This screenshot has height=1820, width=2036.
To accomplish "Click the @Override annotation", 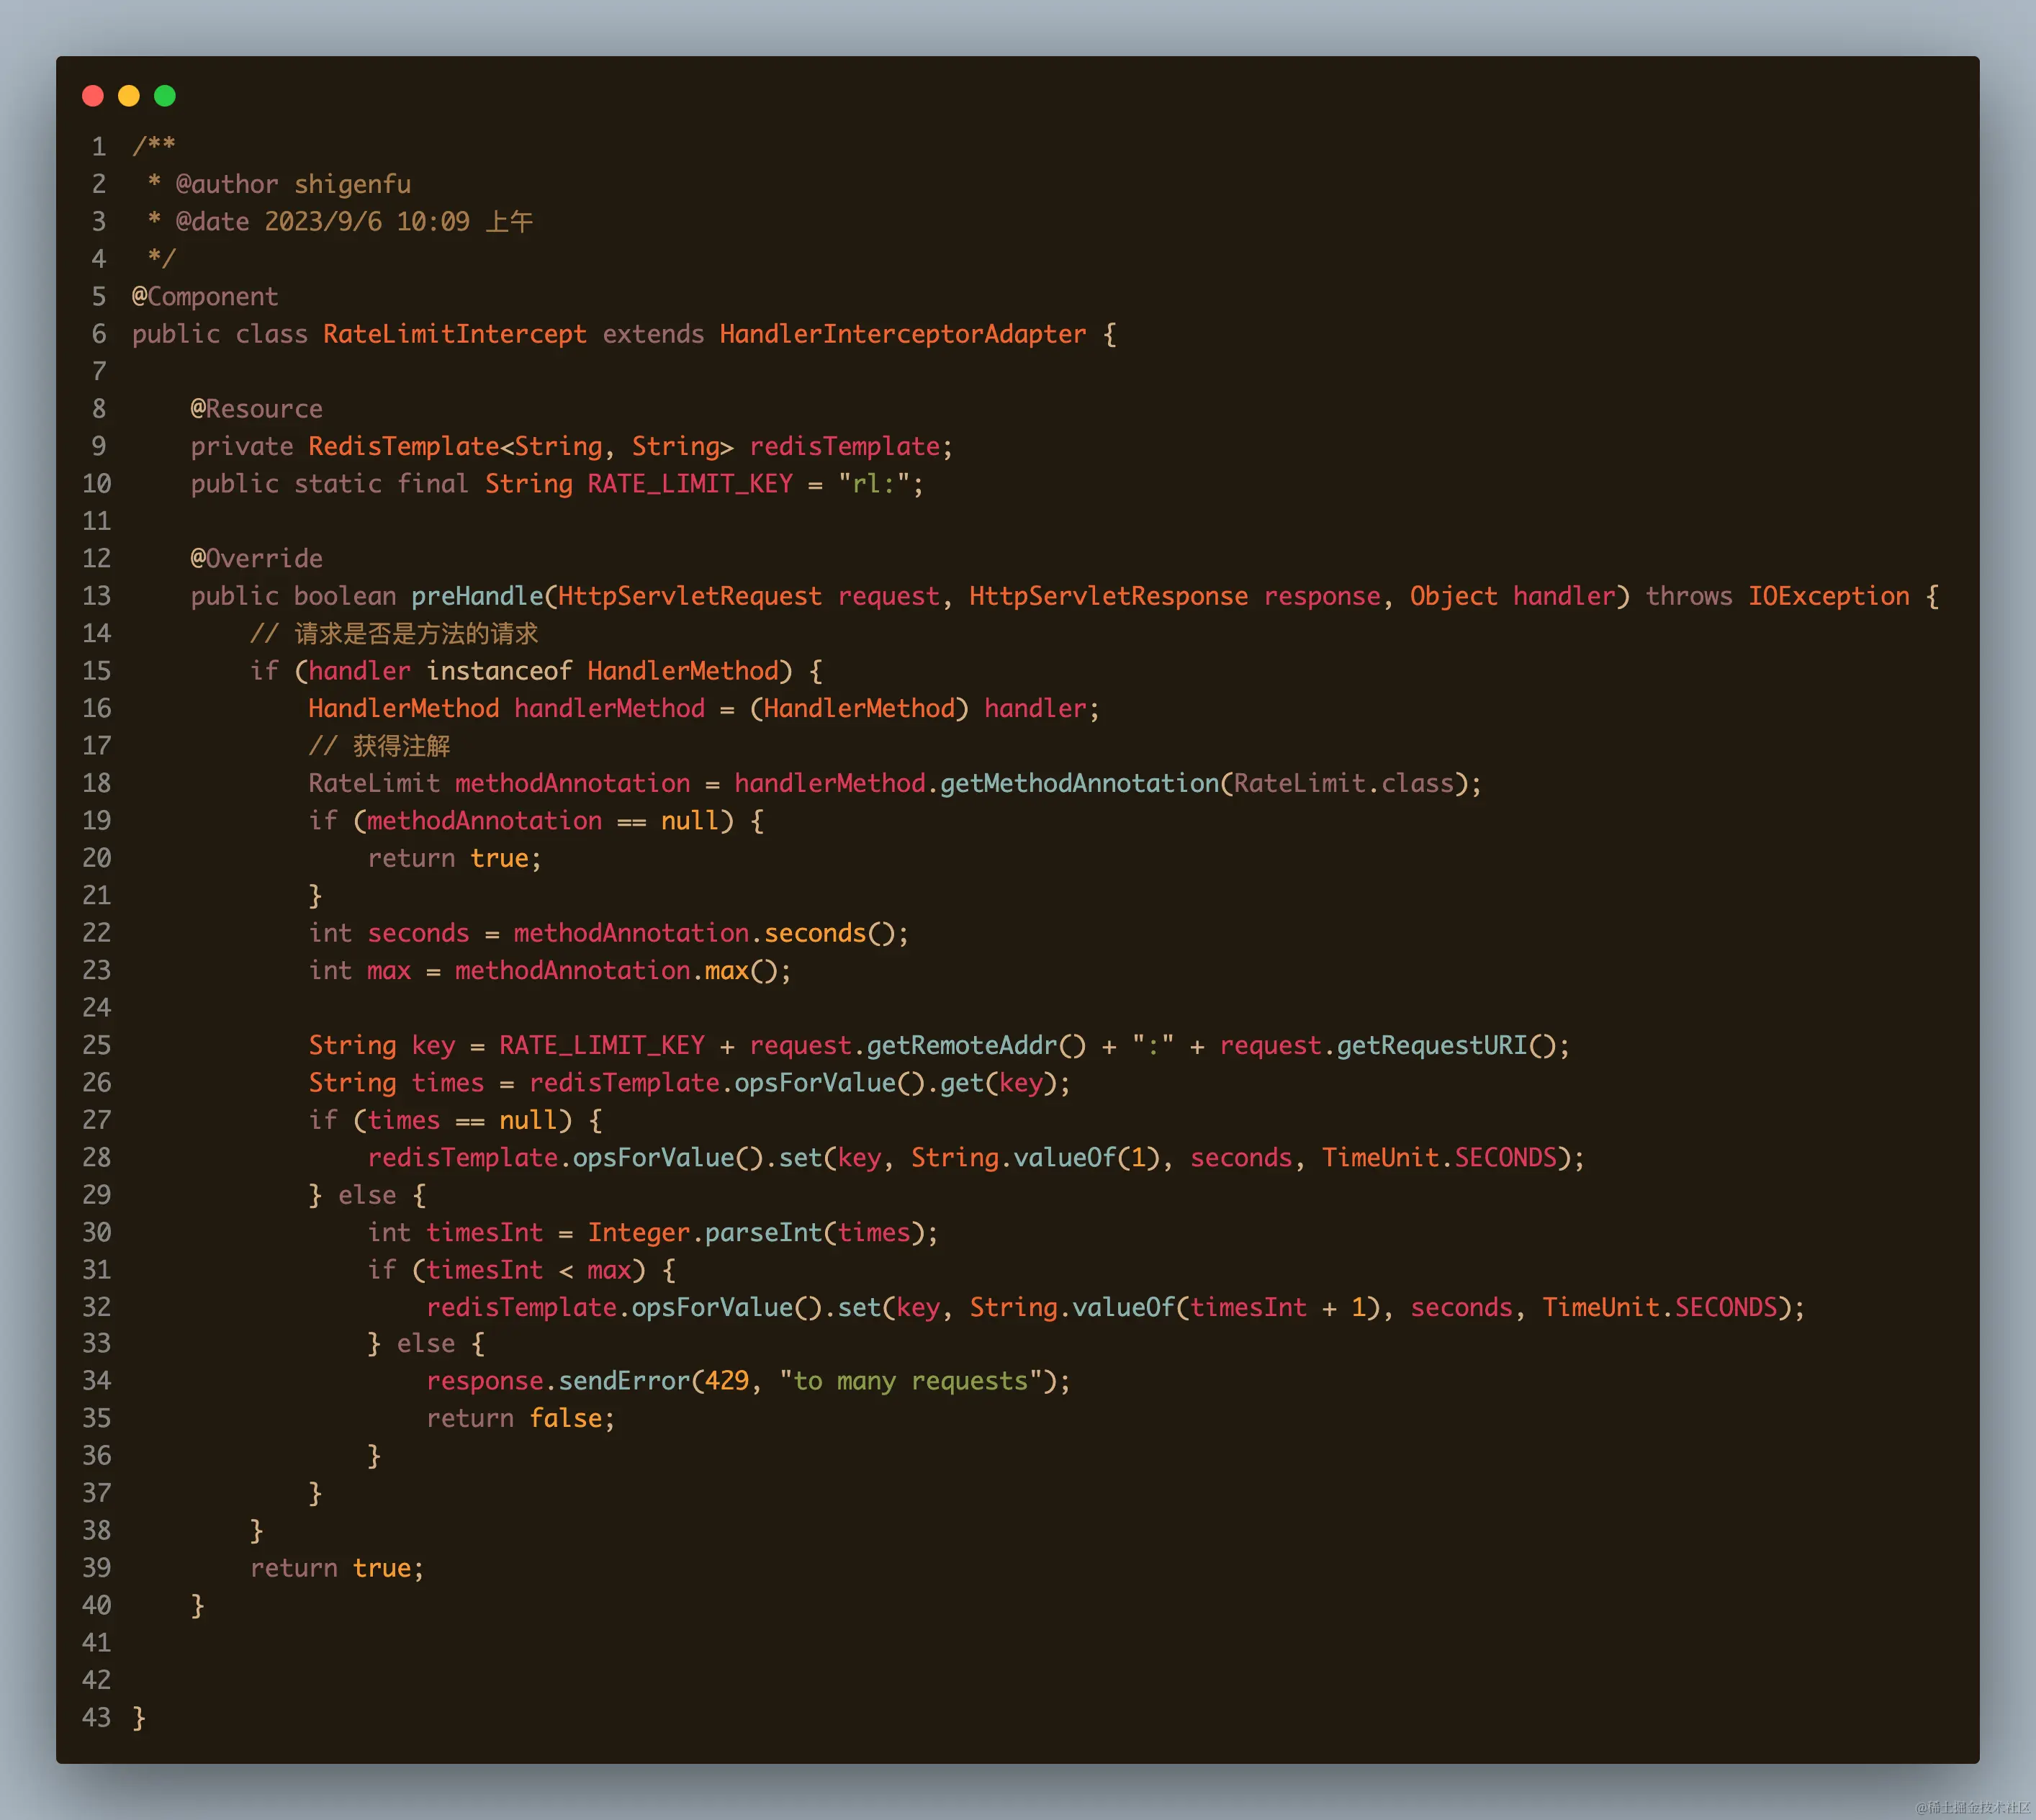I will [256, 558].
